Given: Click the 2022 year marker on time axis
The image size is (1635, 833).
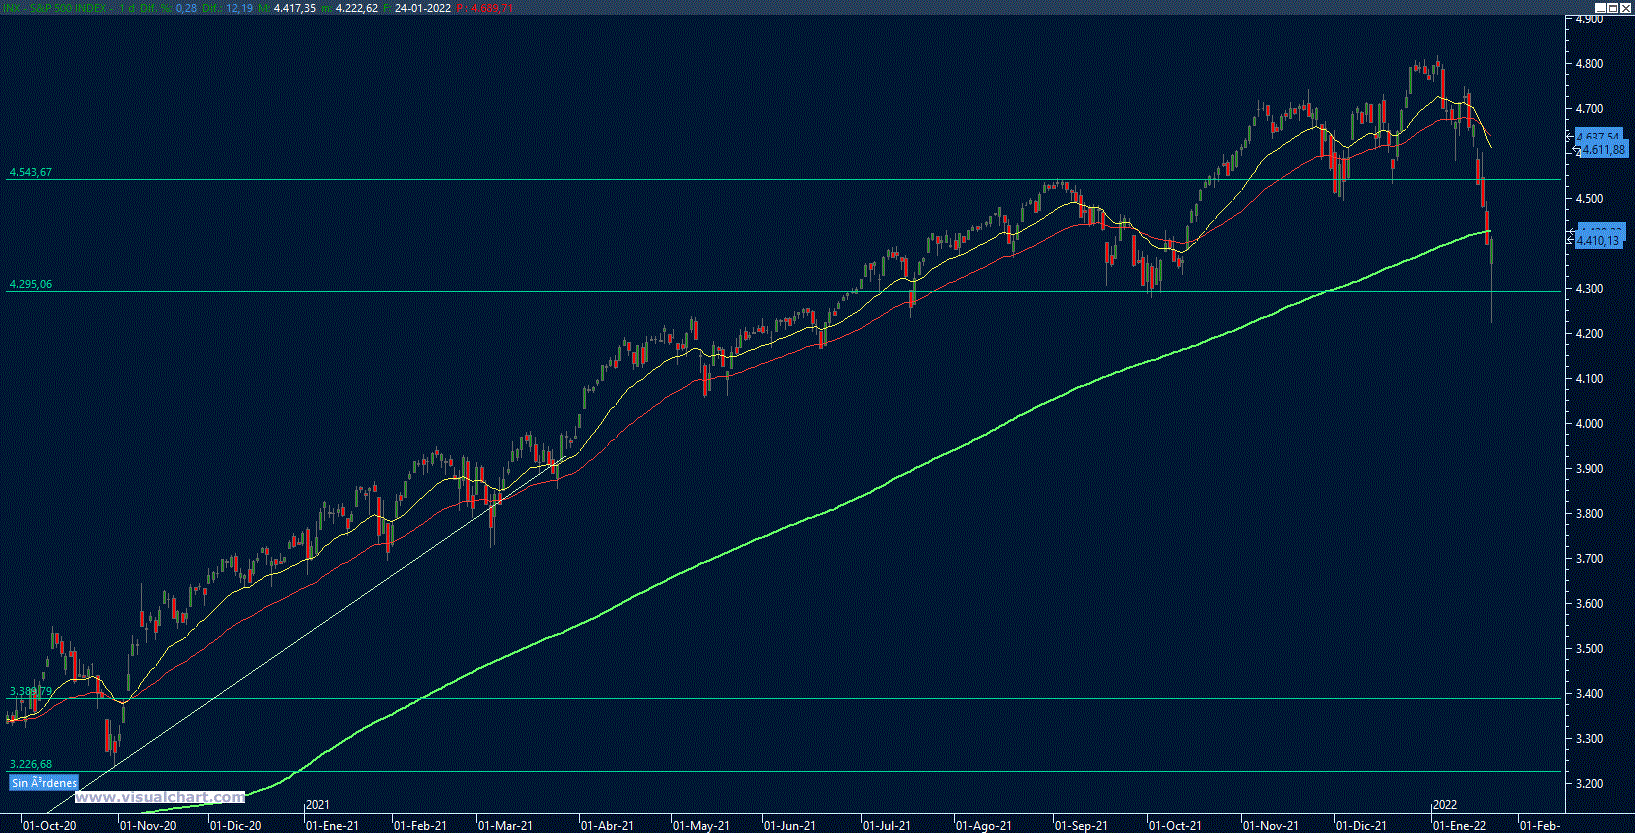Looking at the screenshot, I should [x=1444, y=805].
